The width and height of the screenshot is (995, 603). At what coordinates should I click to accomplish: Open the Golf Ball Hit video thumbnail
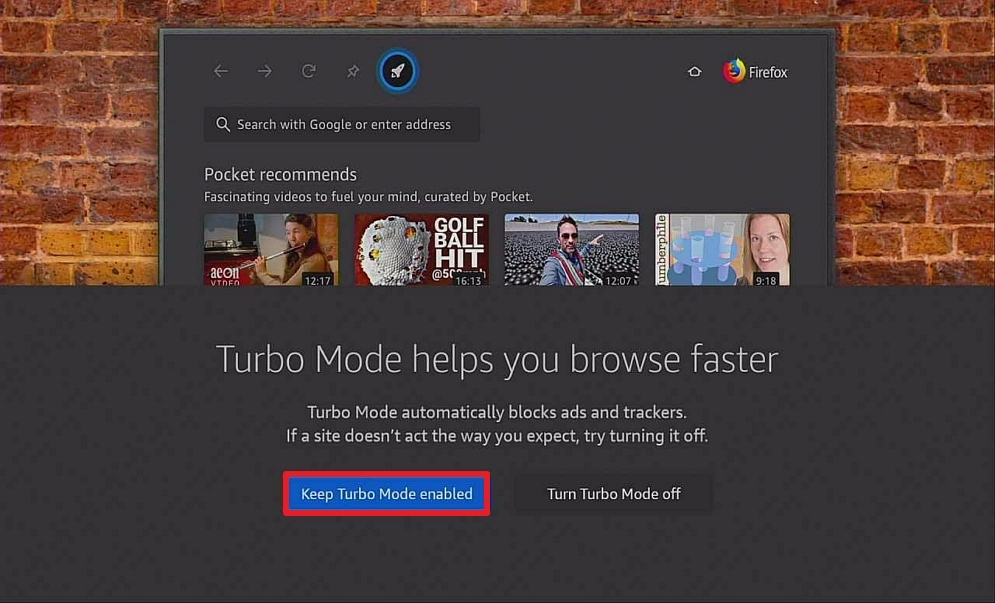pyautogui.click(x=421, y=249)
